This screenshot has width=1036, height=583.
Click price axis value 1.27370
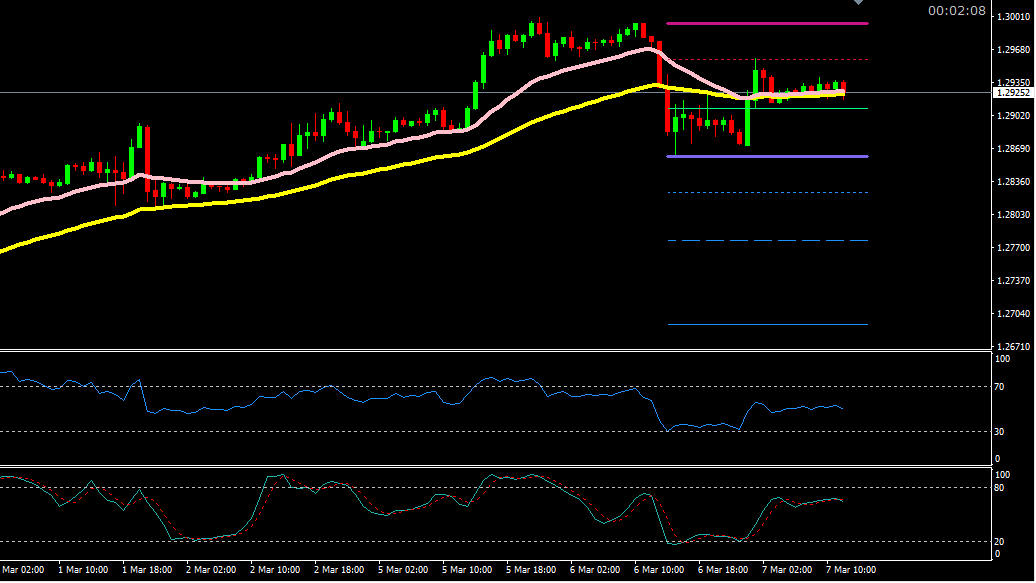1014,281
